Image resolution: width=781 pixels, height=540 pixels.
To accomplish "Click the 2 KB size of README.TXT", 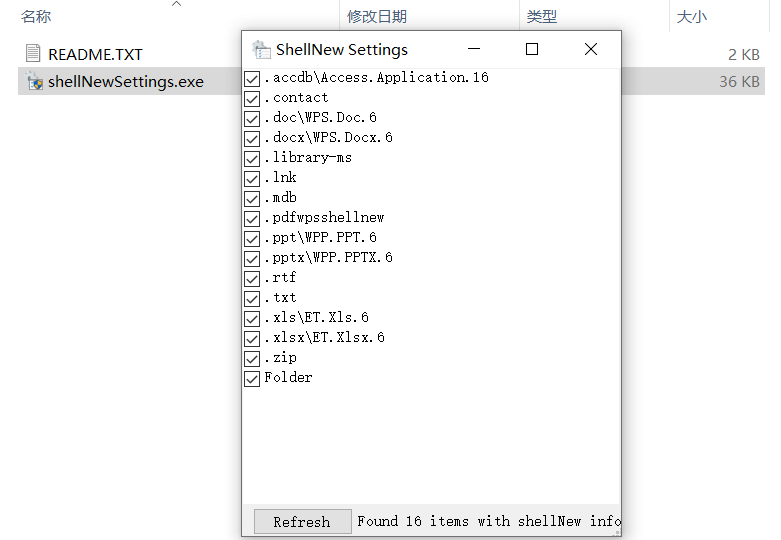I will [x=744, y=54].
